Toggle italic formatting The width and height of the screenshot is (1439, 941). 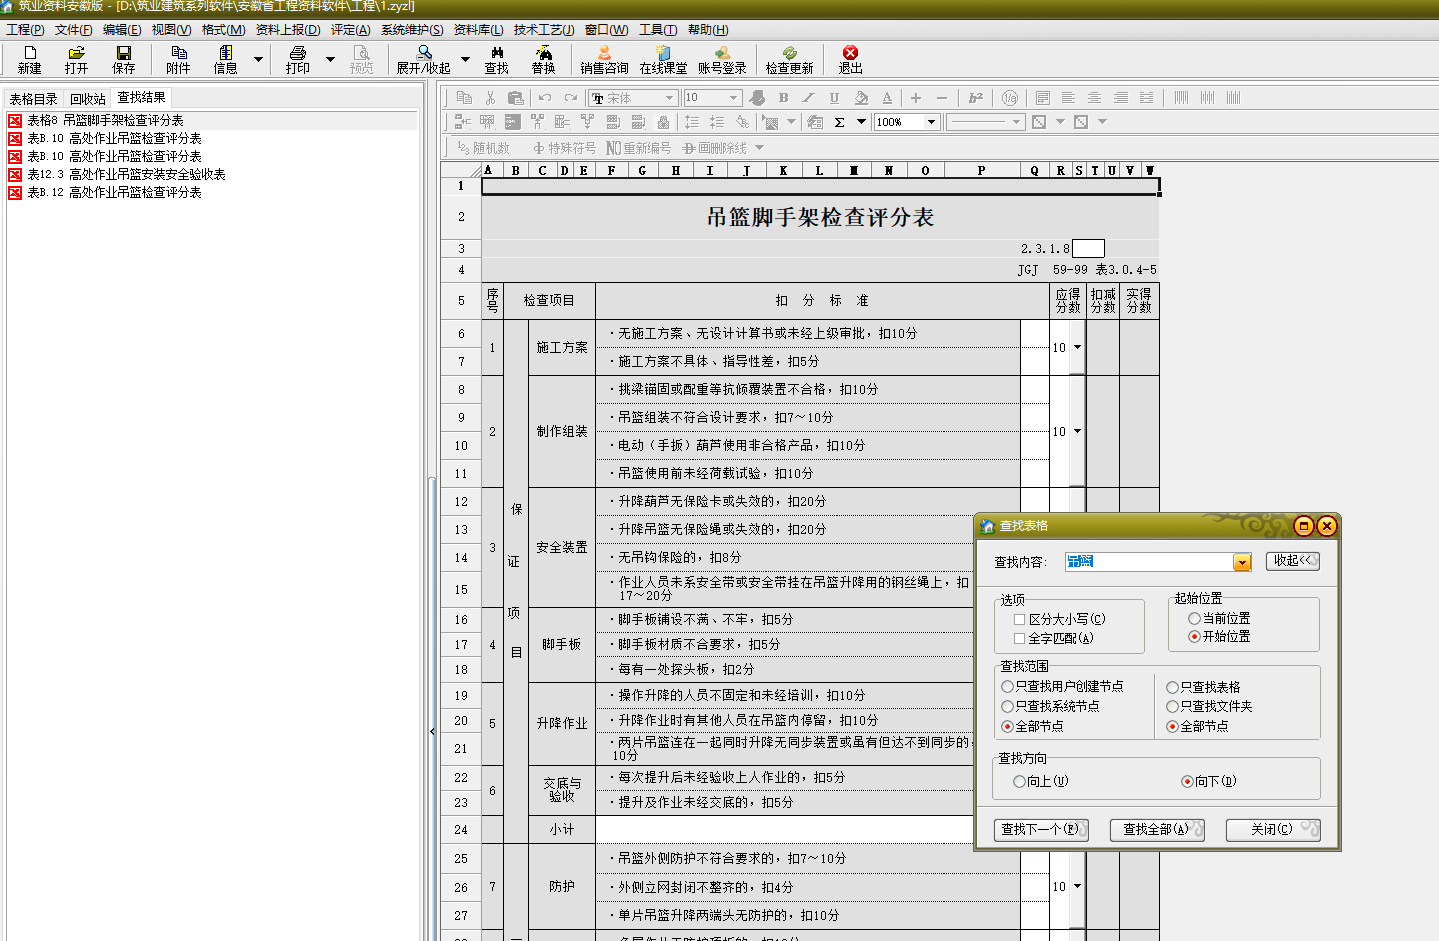(x=808, y=97)
